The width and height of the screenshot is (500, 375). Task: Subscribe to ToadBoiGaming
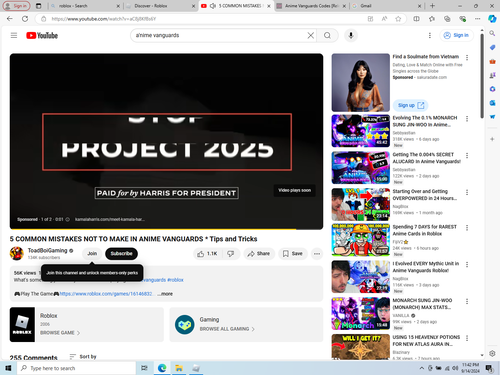tap(121, 254)
